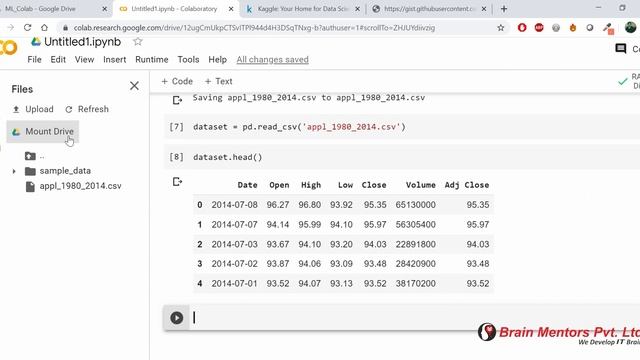This screenshot has width=640, height=360.
Task: Close the Kaggle tab
Action: [x=358, y=9]
